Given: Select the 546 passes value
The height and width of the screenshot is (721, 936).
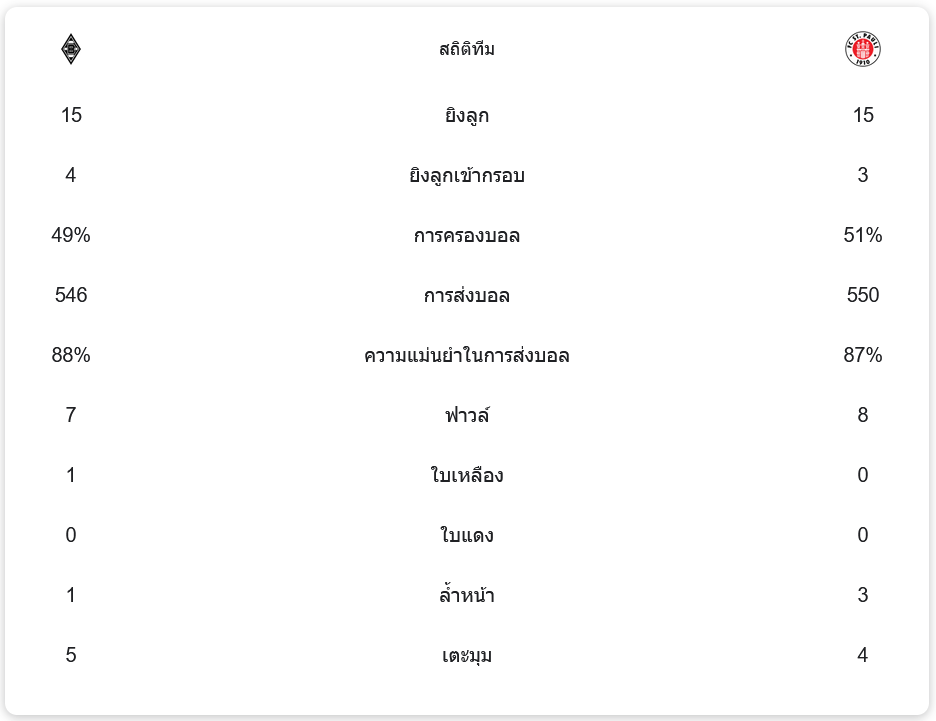Looking at the screenshot, I should 71,295.
